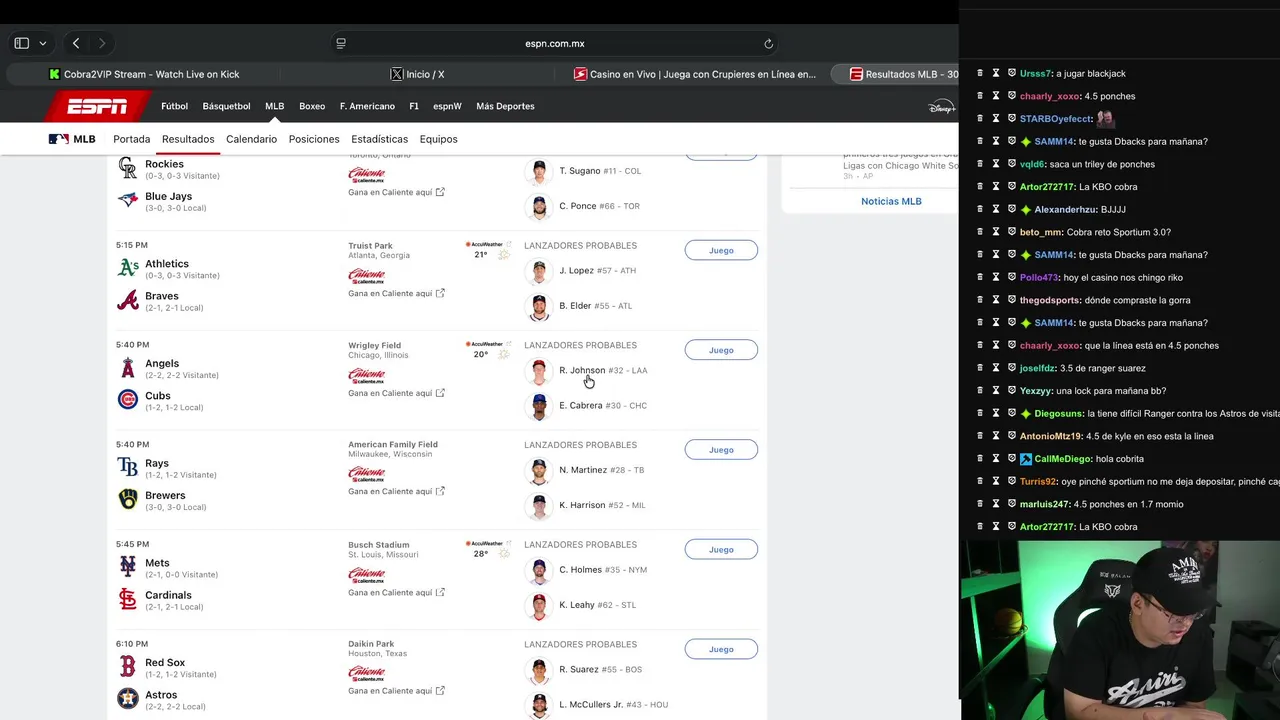Open the Fútbol menu

pyautogui.click(x=174, y=106)
